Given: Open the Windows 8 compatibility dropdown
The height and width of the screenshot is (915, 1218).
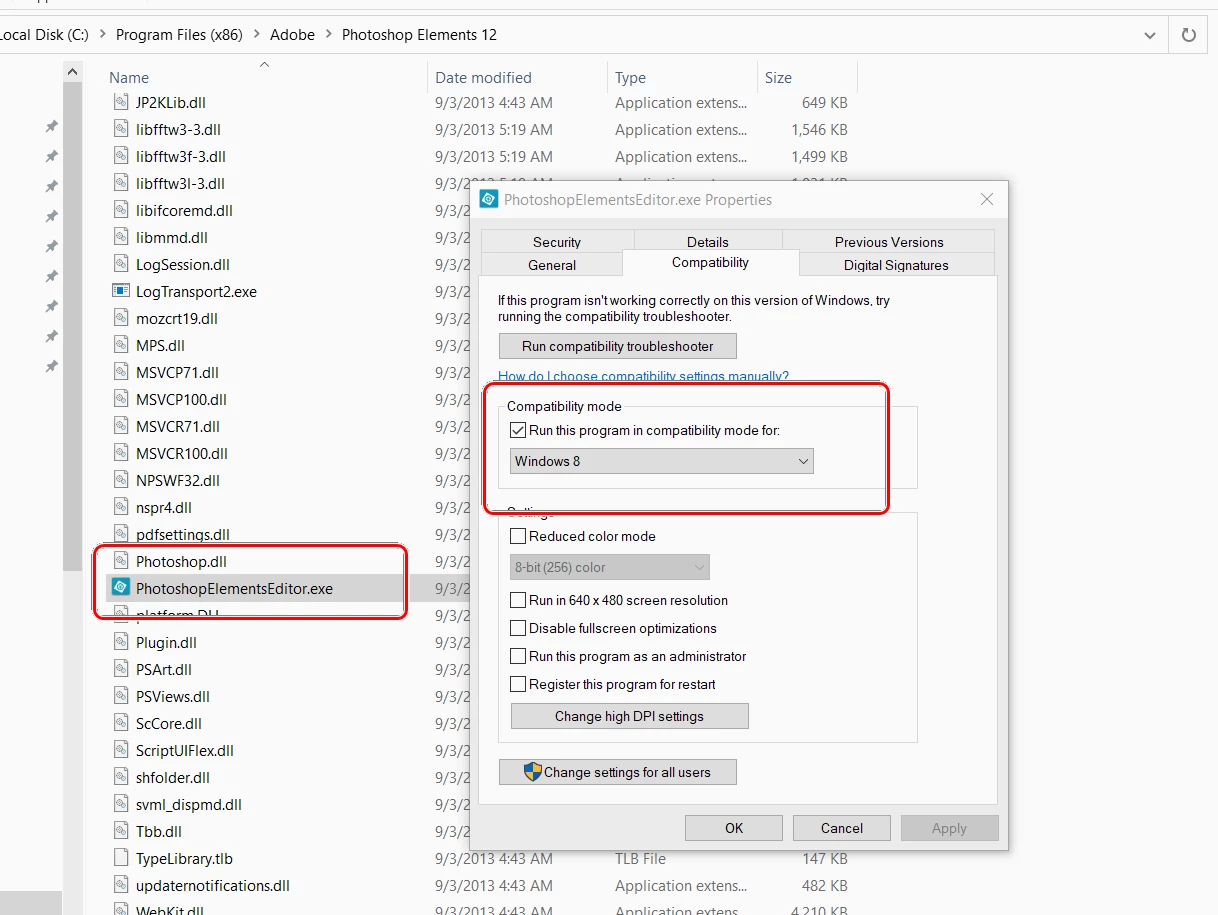Looking at the screenshot, I should 661,461.
